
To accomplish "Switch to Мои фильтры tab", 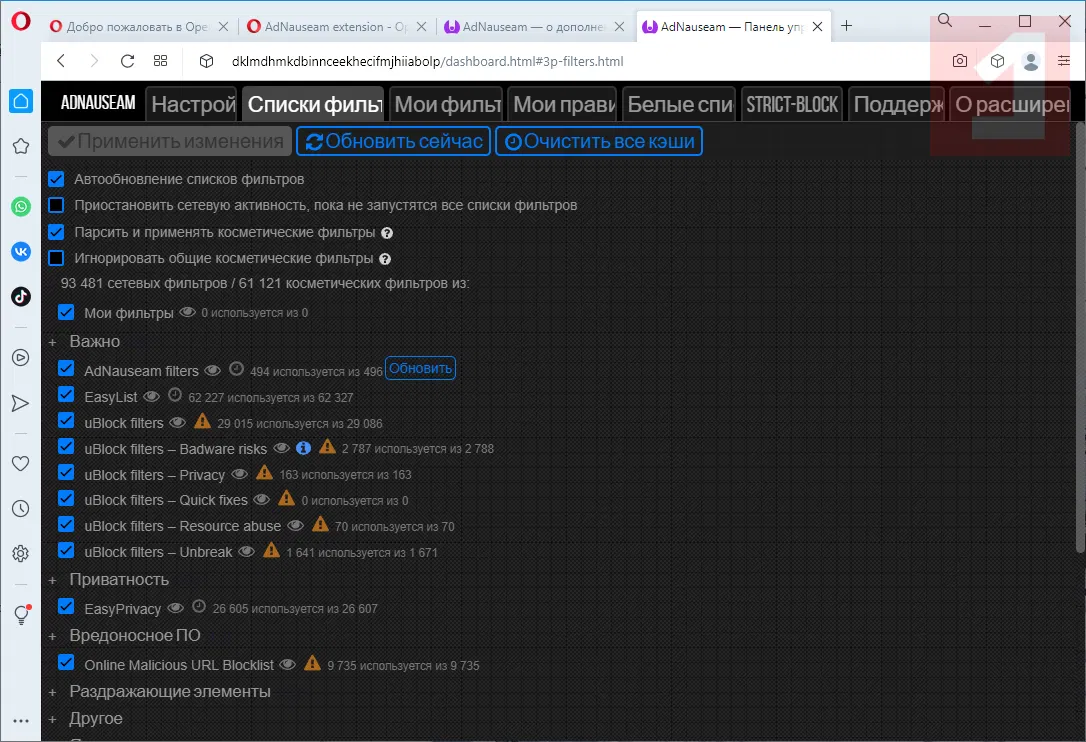I will [447, 104].
